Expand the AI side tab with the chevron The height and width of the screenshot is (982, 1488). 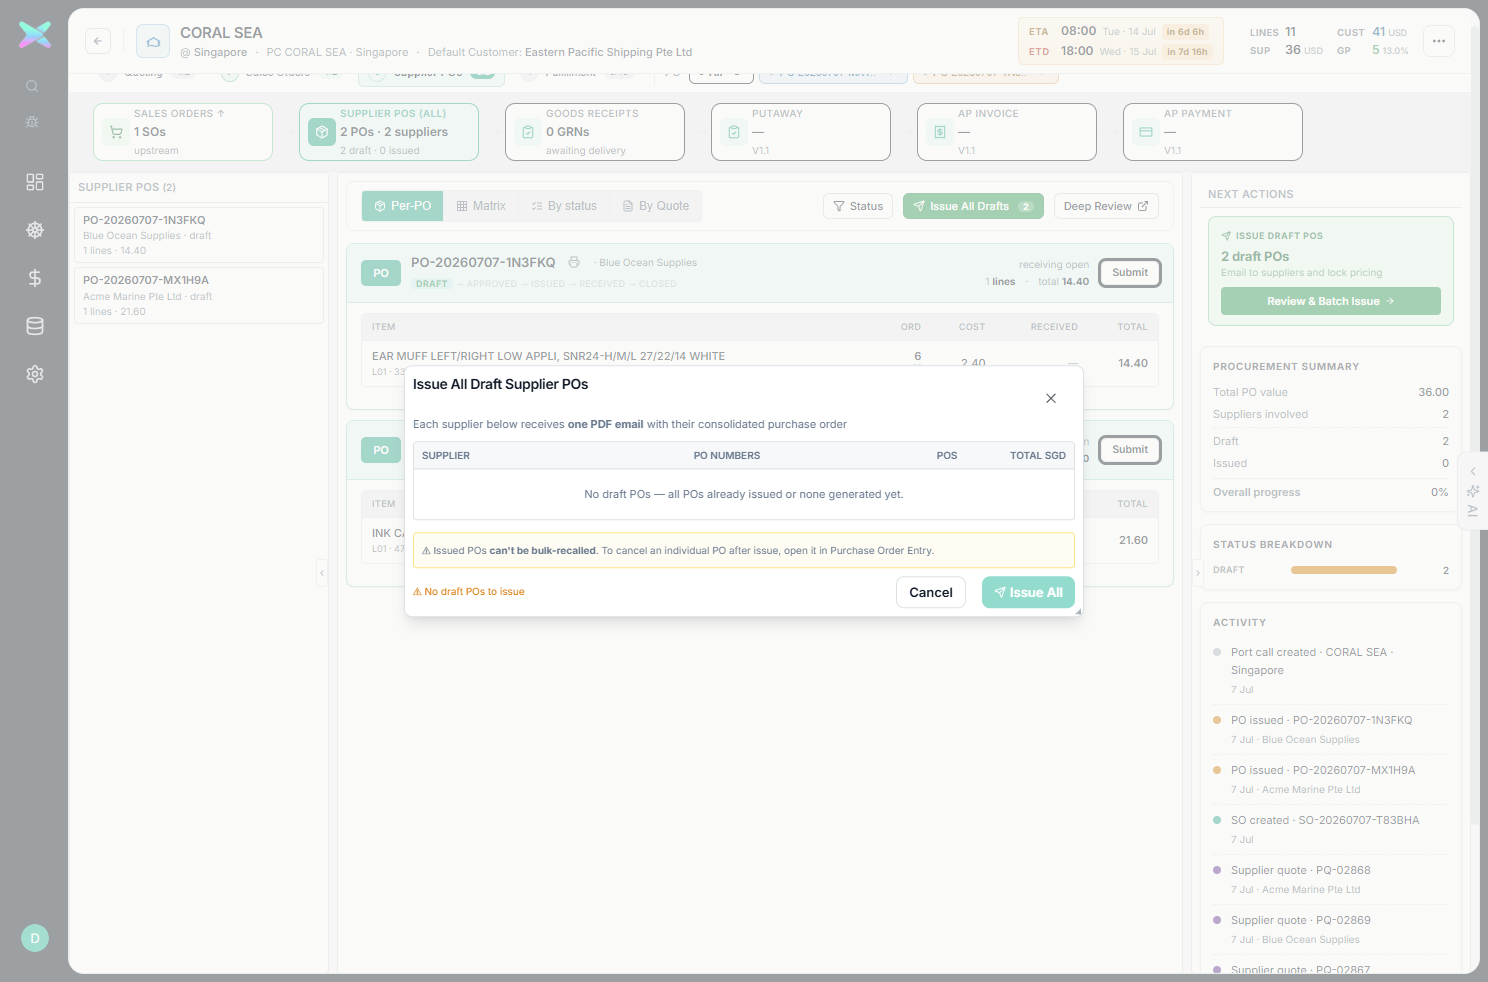point(1473,471)
